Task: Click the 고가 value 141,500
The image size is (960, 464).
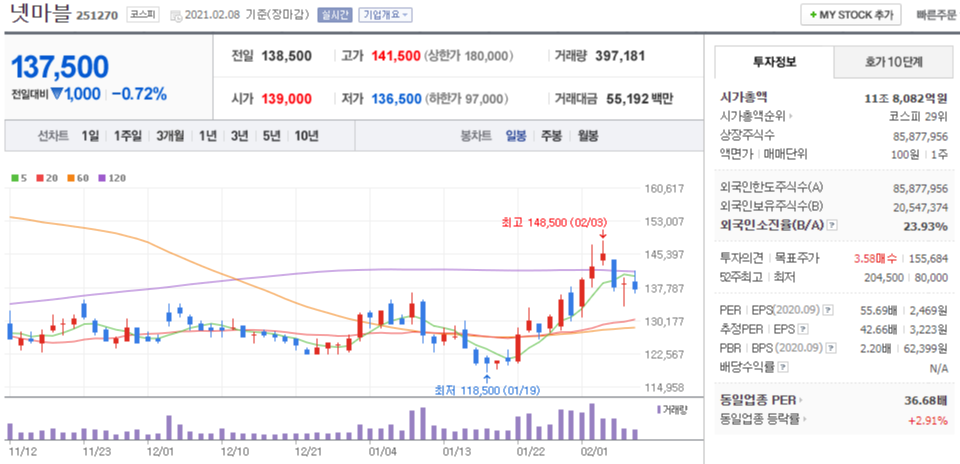Action: (395, 56)
